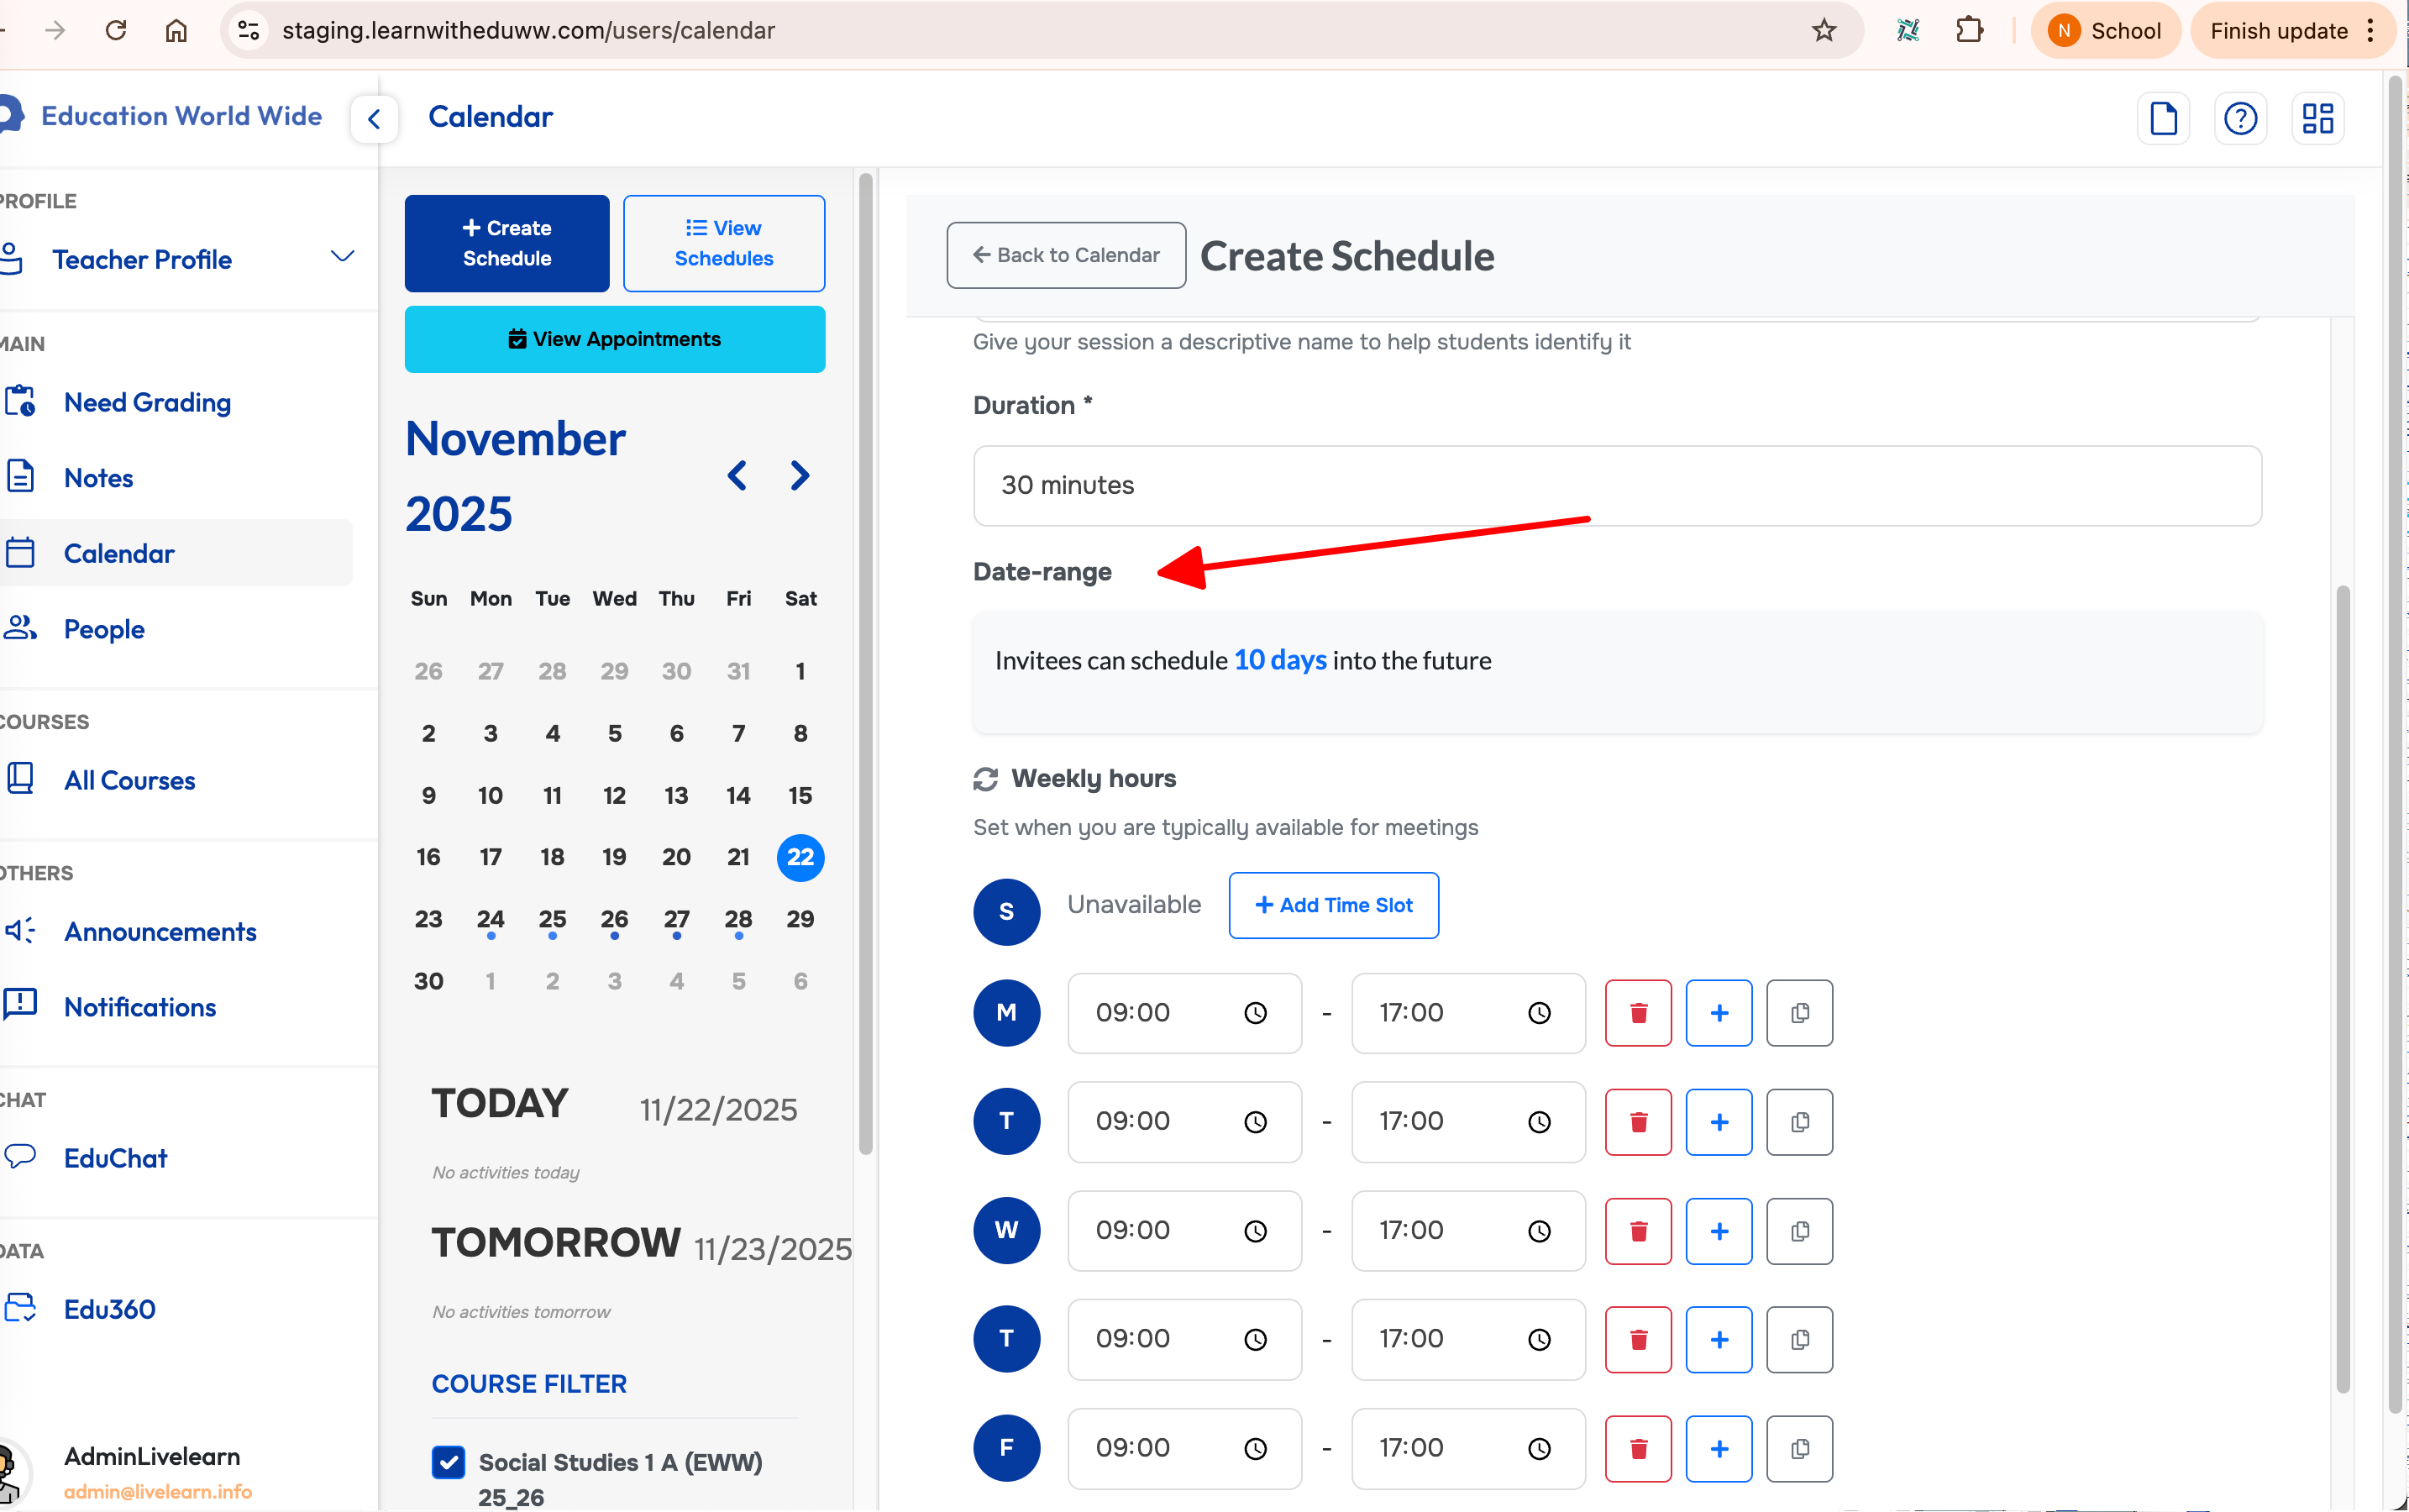
Task: Copy Wednesday's hours with the duplicate icon
Action: [1798, 1231]
